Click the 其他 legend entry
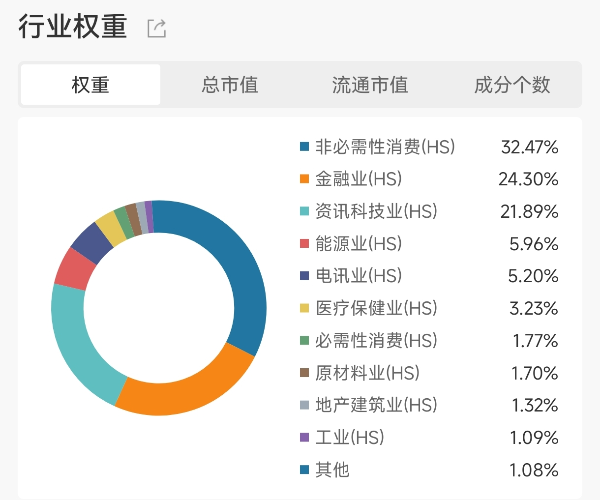 point(332,469)
